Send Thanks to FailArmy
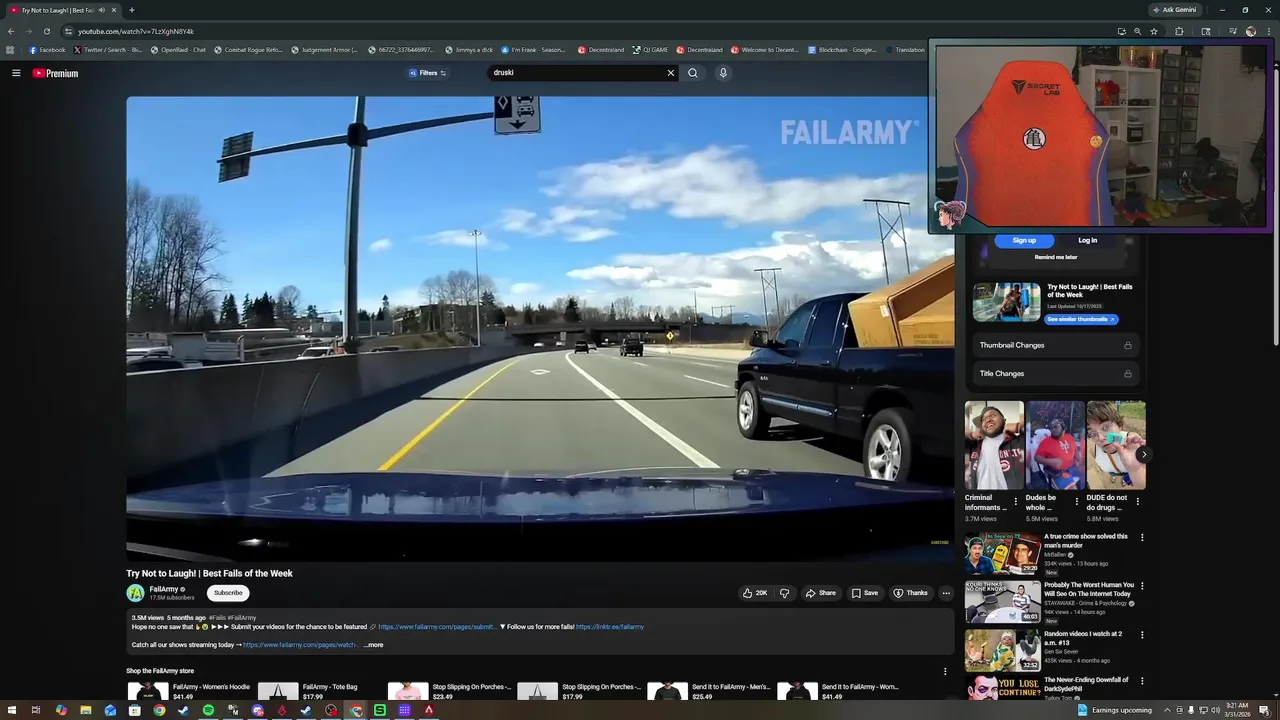 click(911, 593)
